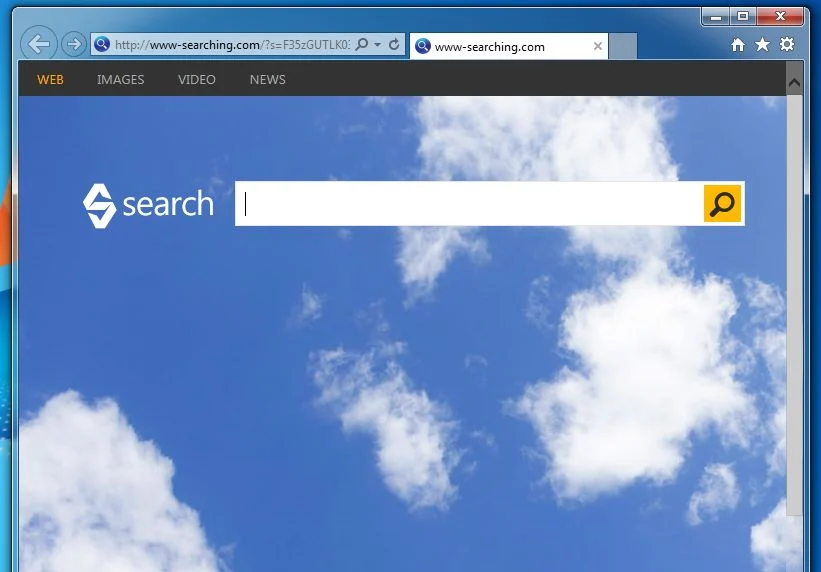This screenshot has height=572, width=821.
Task: Switch to the www-searching.com tab
Action: [508, 47]
